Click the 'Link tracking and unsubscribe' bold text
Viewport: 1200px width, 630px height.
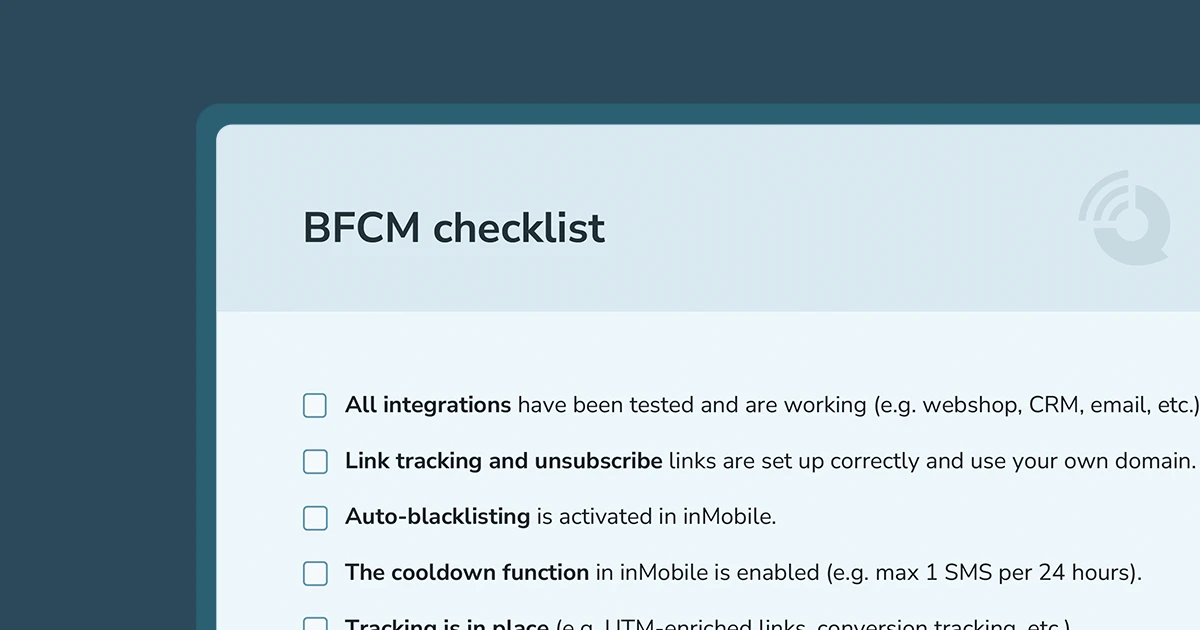[x=503, y=461]
